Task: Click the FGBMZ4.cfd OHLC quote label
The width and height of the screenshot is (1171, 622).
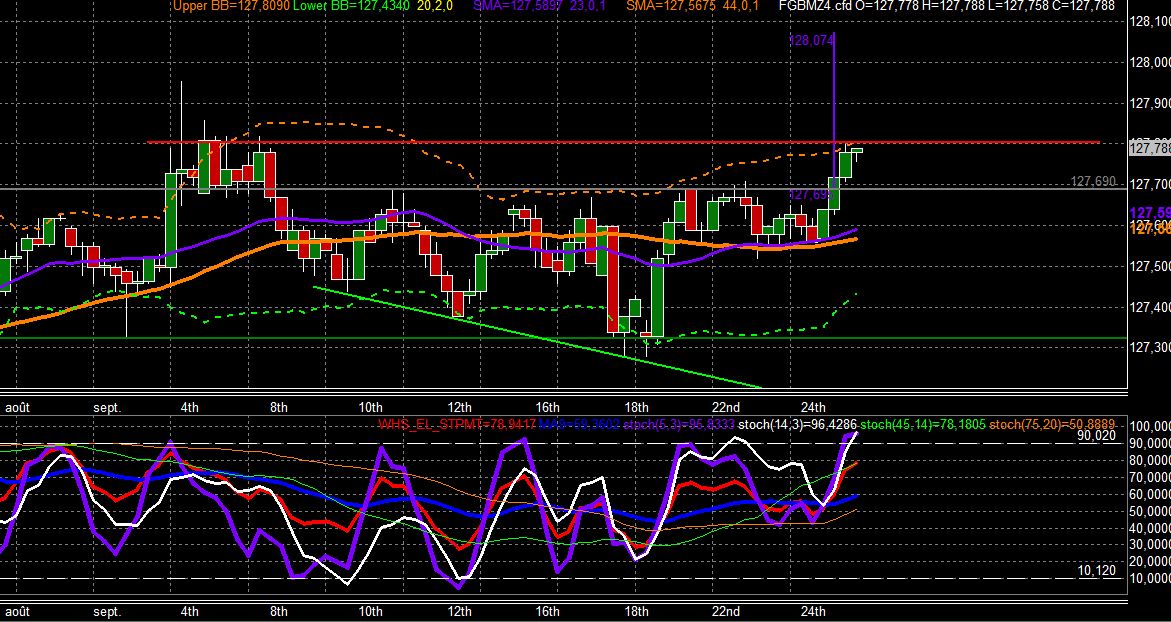Action: pyautogui.click(x=946, y=6)
